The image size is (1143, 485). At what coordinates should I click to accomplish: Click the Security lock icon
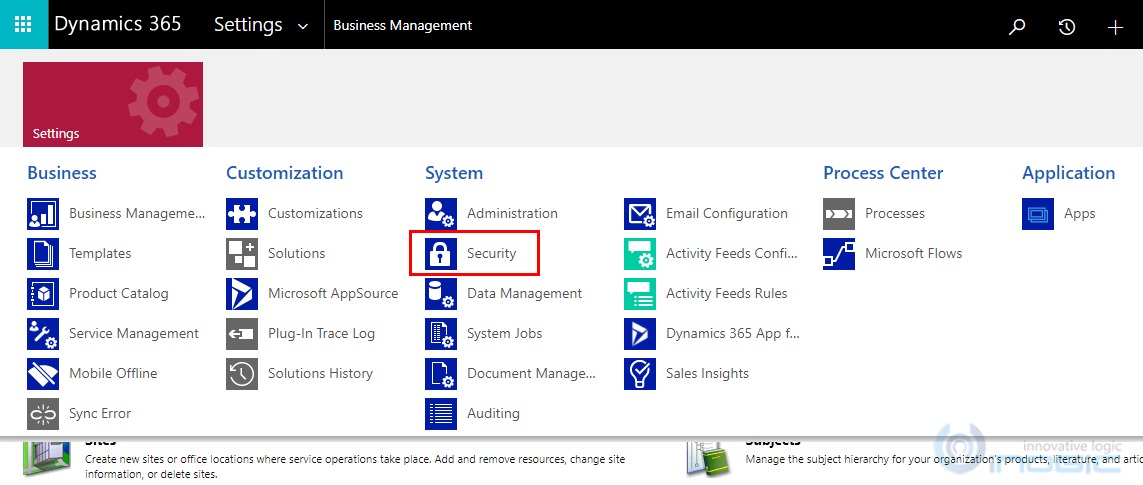click(x=441, y=254)
